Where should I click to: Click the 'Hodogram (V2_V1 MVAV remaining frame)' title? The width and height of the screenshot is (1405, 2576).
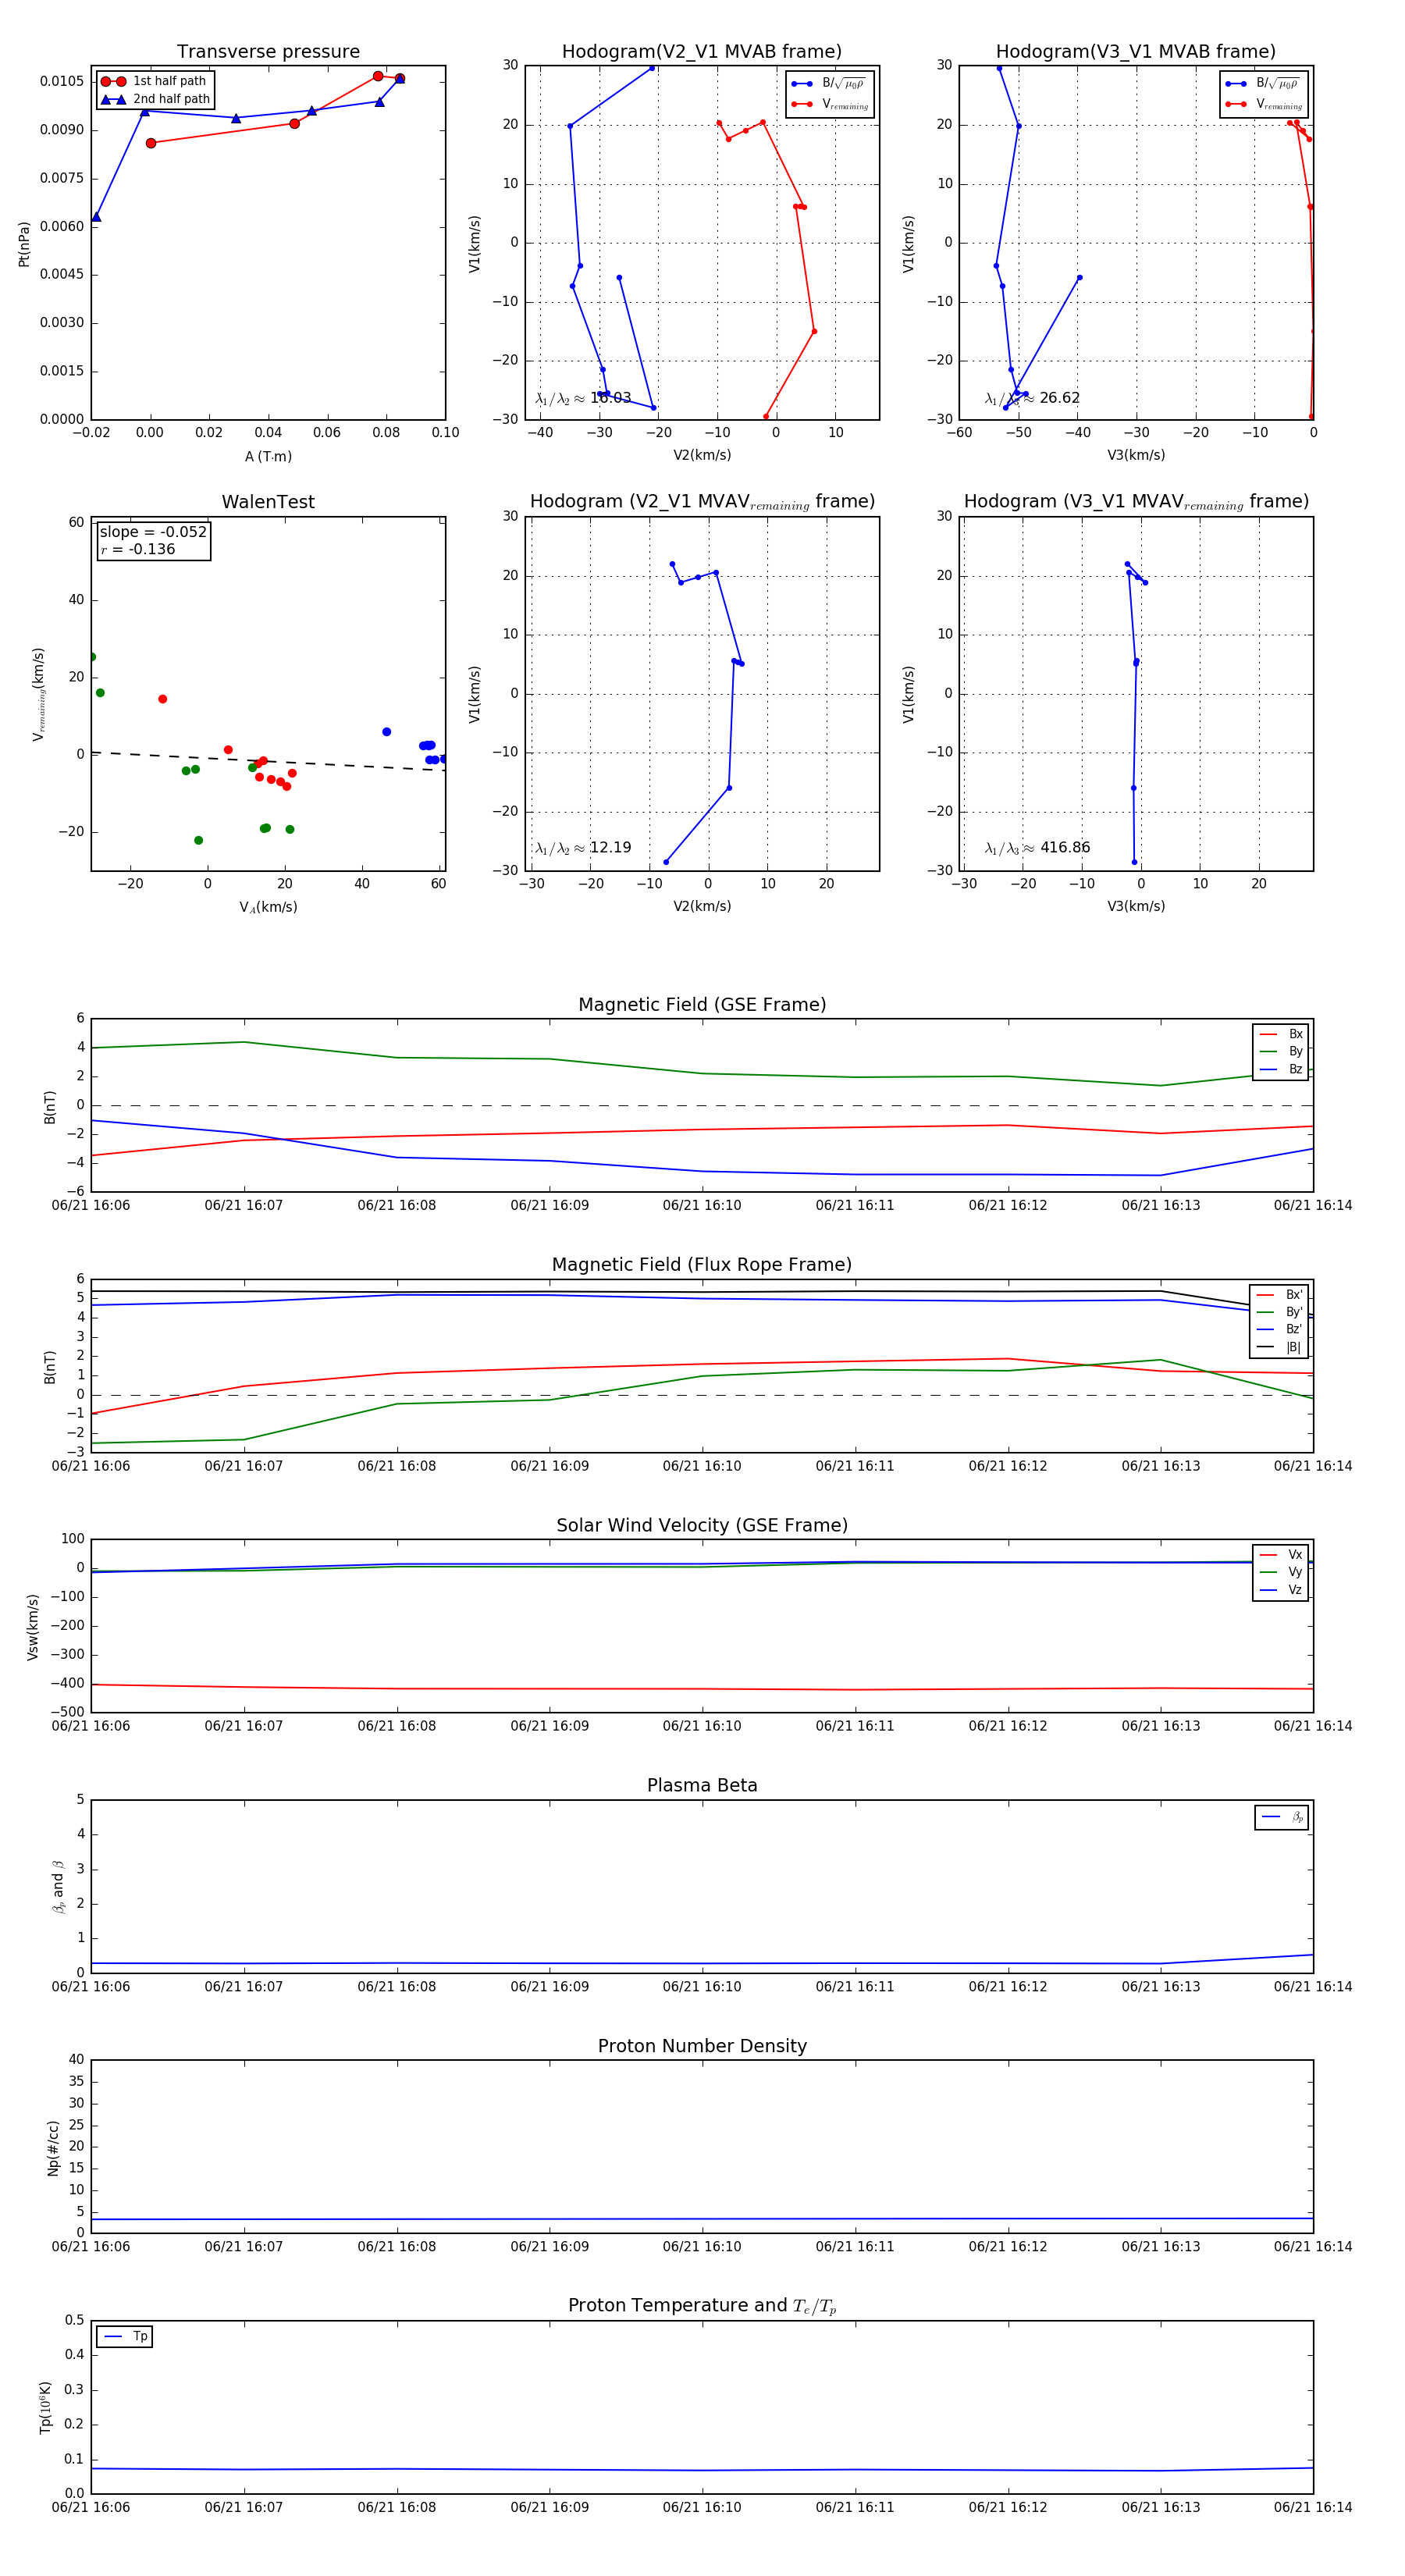click(x=702, y=502)
